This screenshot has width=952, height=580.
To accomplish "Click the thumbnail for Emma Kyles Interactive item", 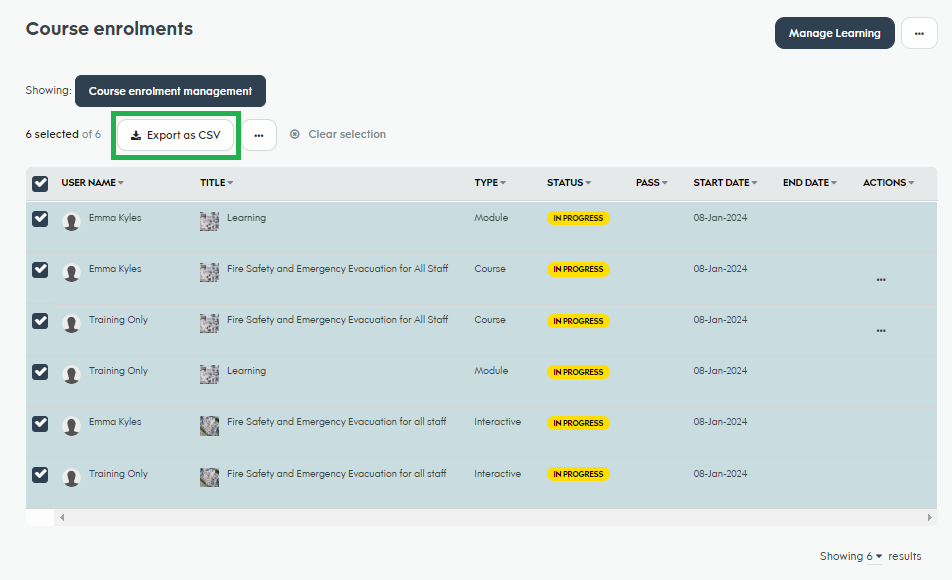I will [x=209, y=426].
